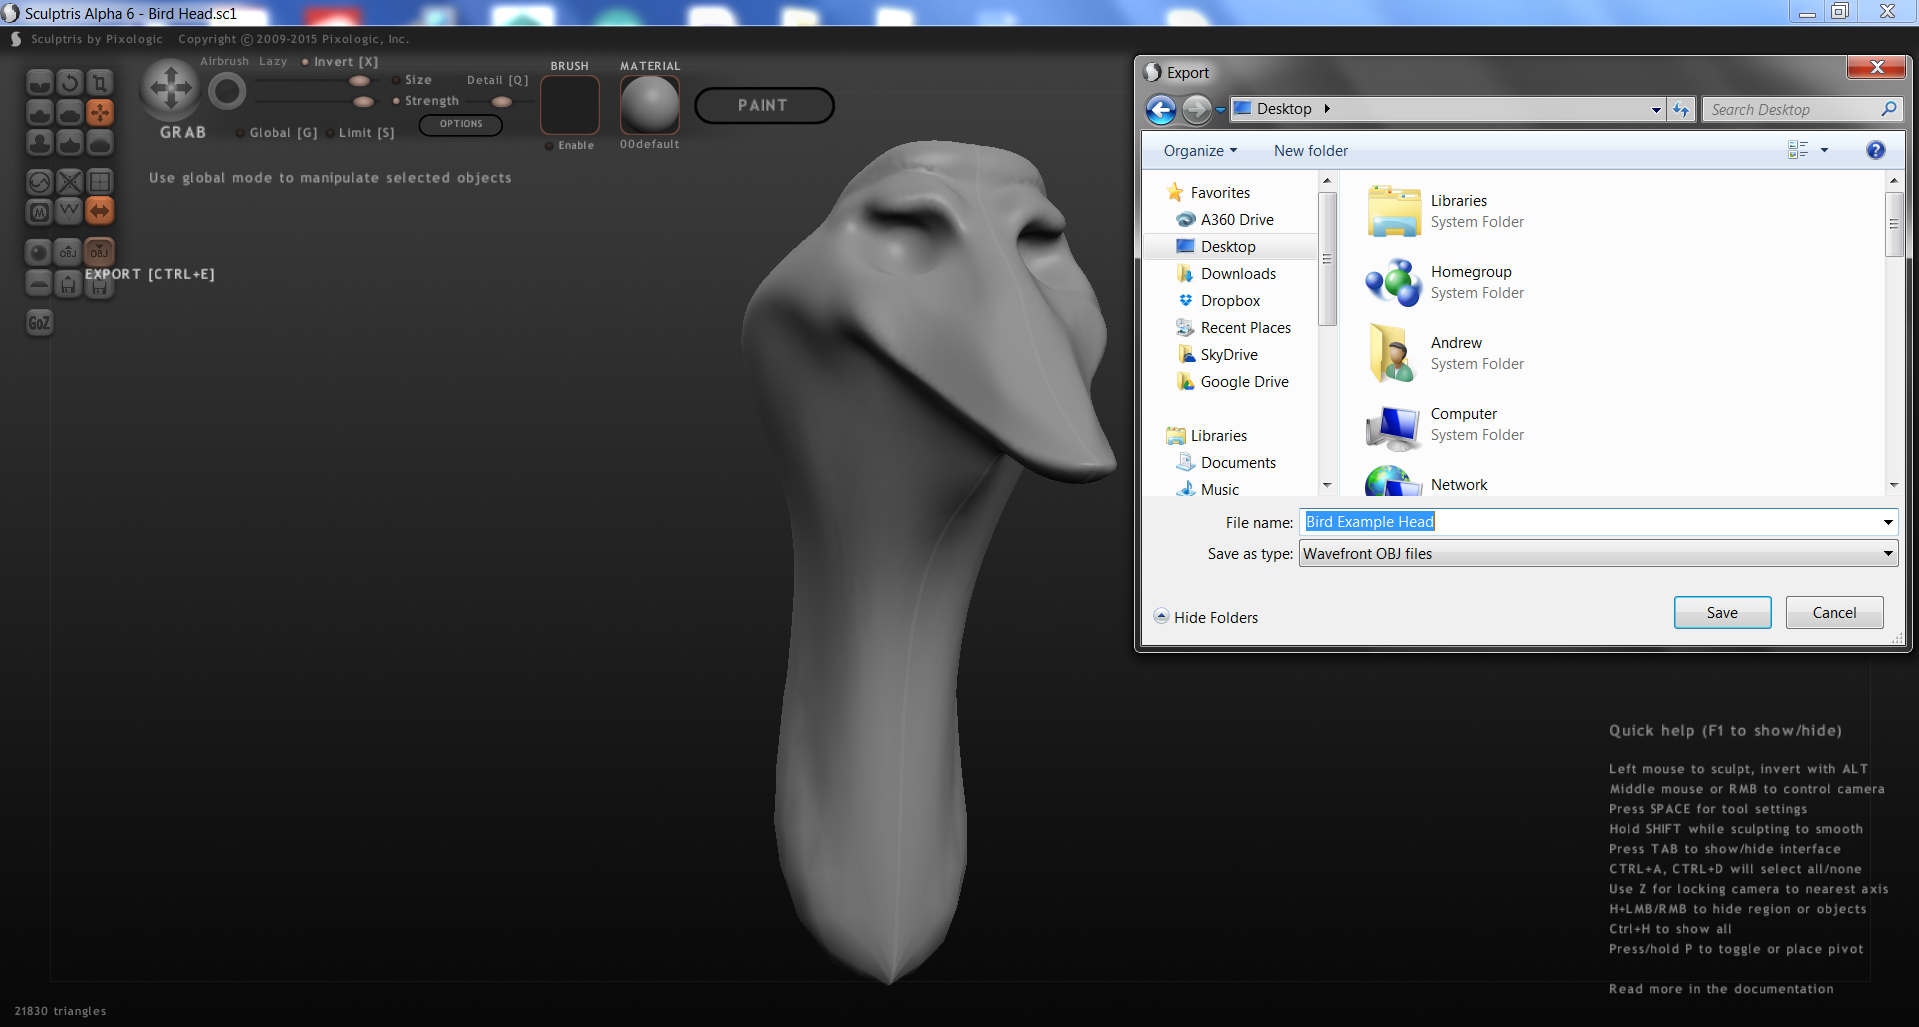This screenshot has height=1027, width=1919.
Task: Click the Import OBJ icon
Action: [68, 252]
